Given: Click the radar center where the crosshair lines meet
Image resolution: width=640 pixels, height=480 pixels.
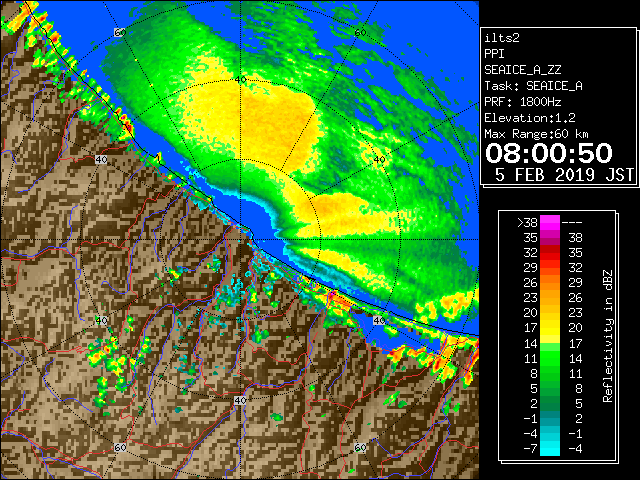Looking at the screenshot, I should (x=240, y=240).
